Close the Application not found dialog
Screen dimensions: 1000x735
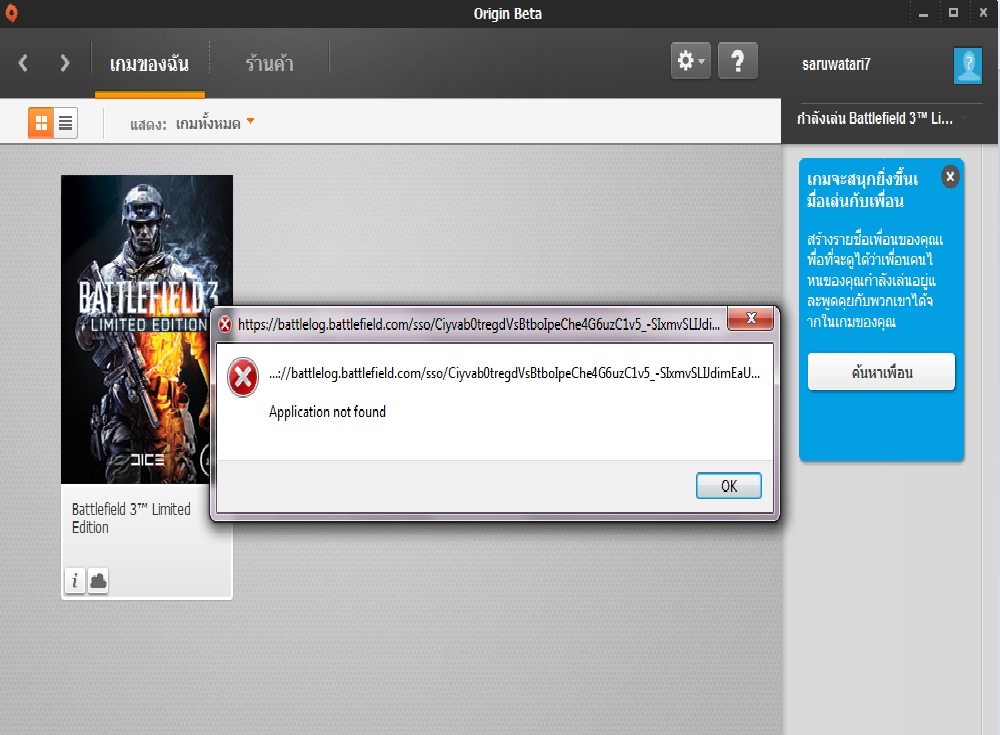(751, 318)
